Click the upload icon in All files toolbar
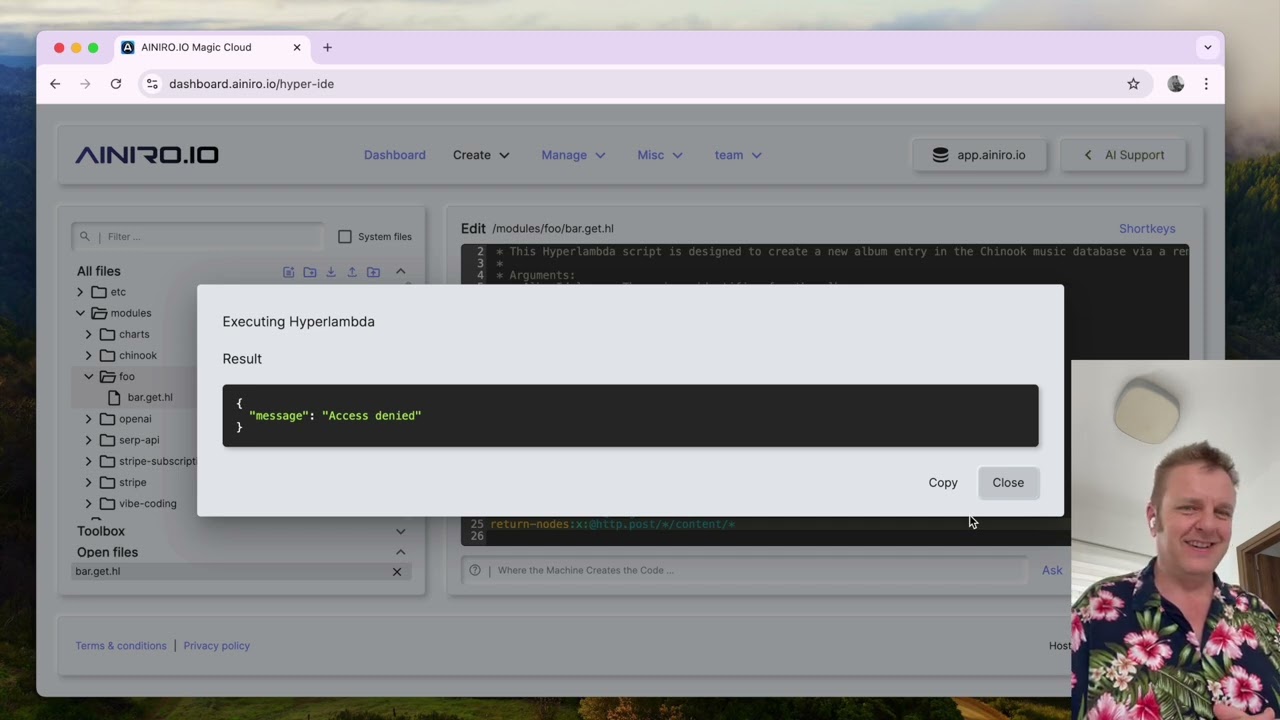This screenshot has width=1280, height=720. 352,271
